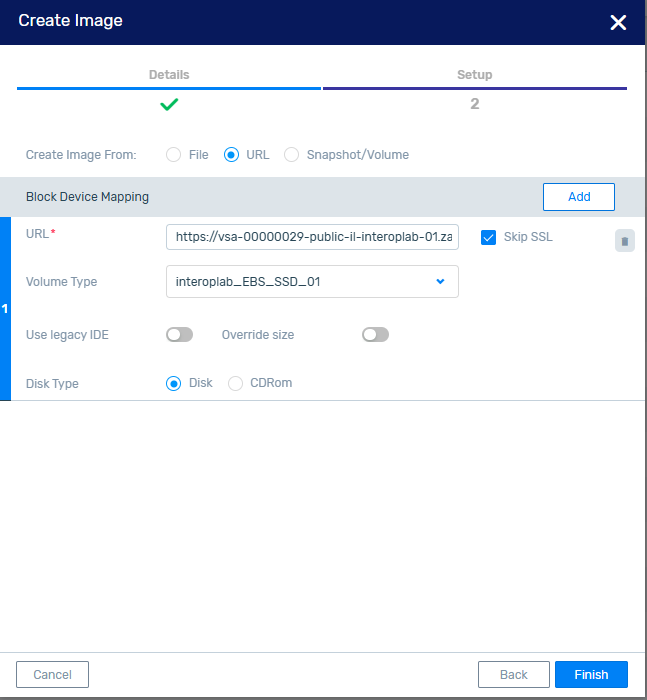Switch to the Setup step tab
The width and height of the screenshot is (647, 700).
click(x=474, y=75)
